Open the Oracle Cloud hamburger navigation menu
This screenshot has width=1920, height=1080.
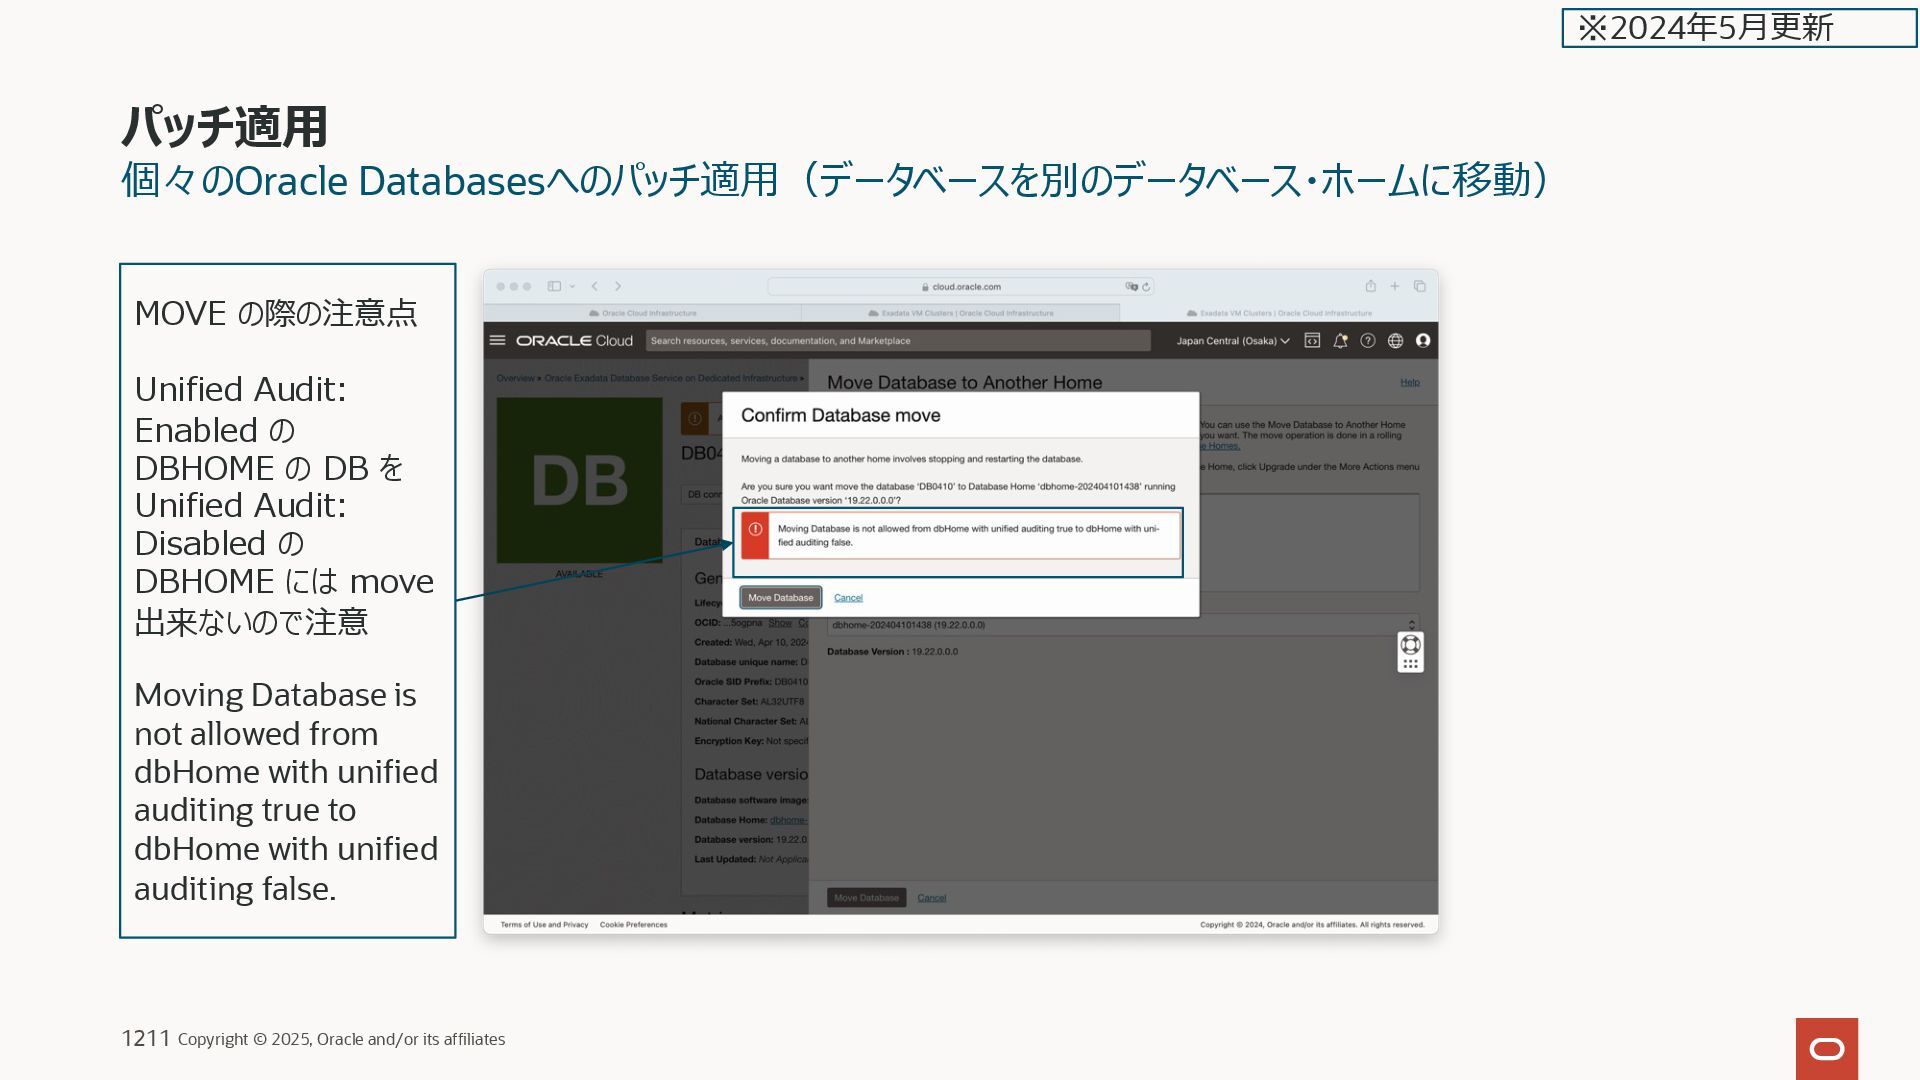[497, 340]
